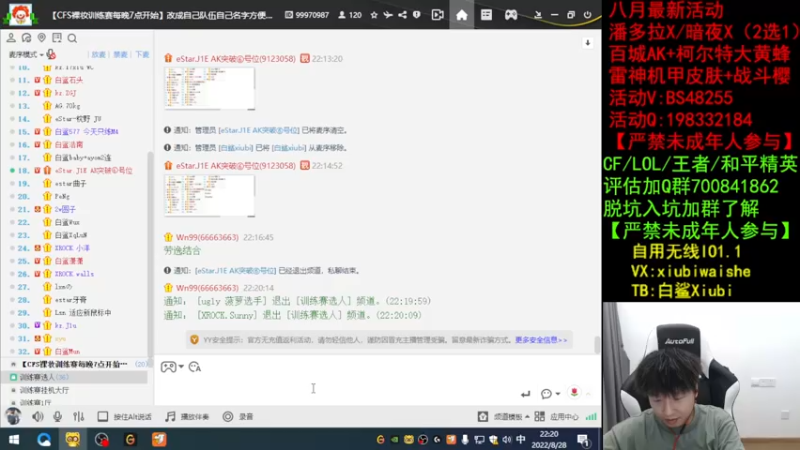Image resolution: width=800 pixels, height=450 pixels.
Task: Click the 播放伴奏 music button
Action: point(187,417)
